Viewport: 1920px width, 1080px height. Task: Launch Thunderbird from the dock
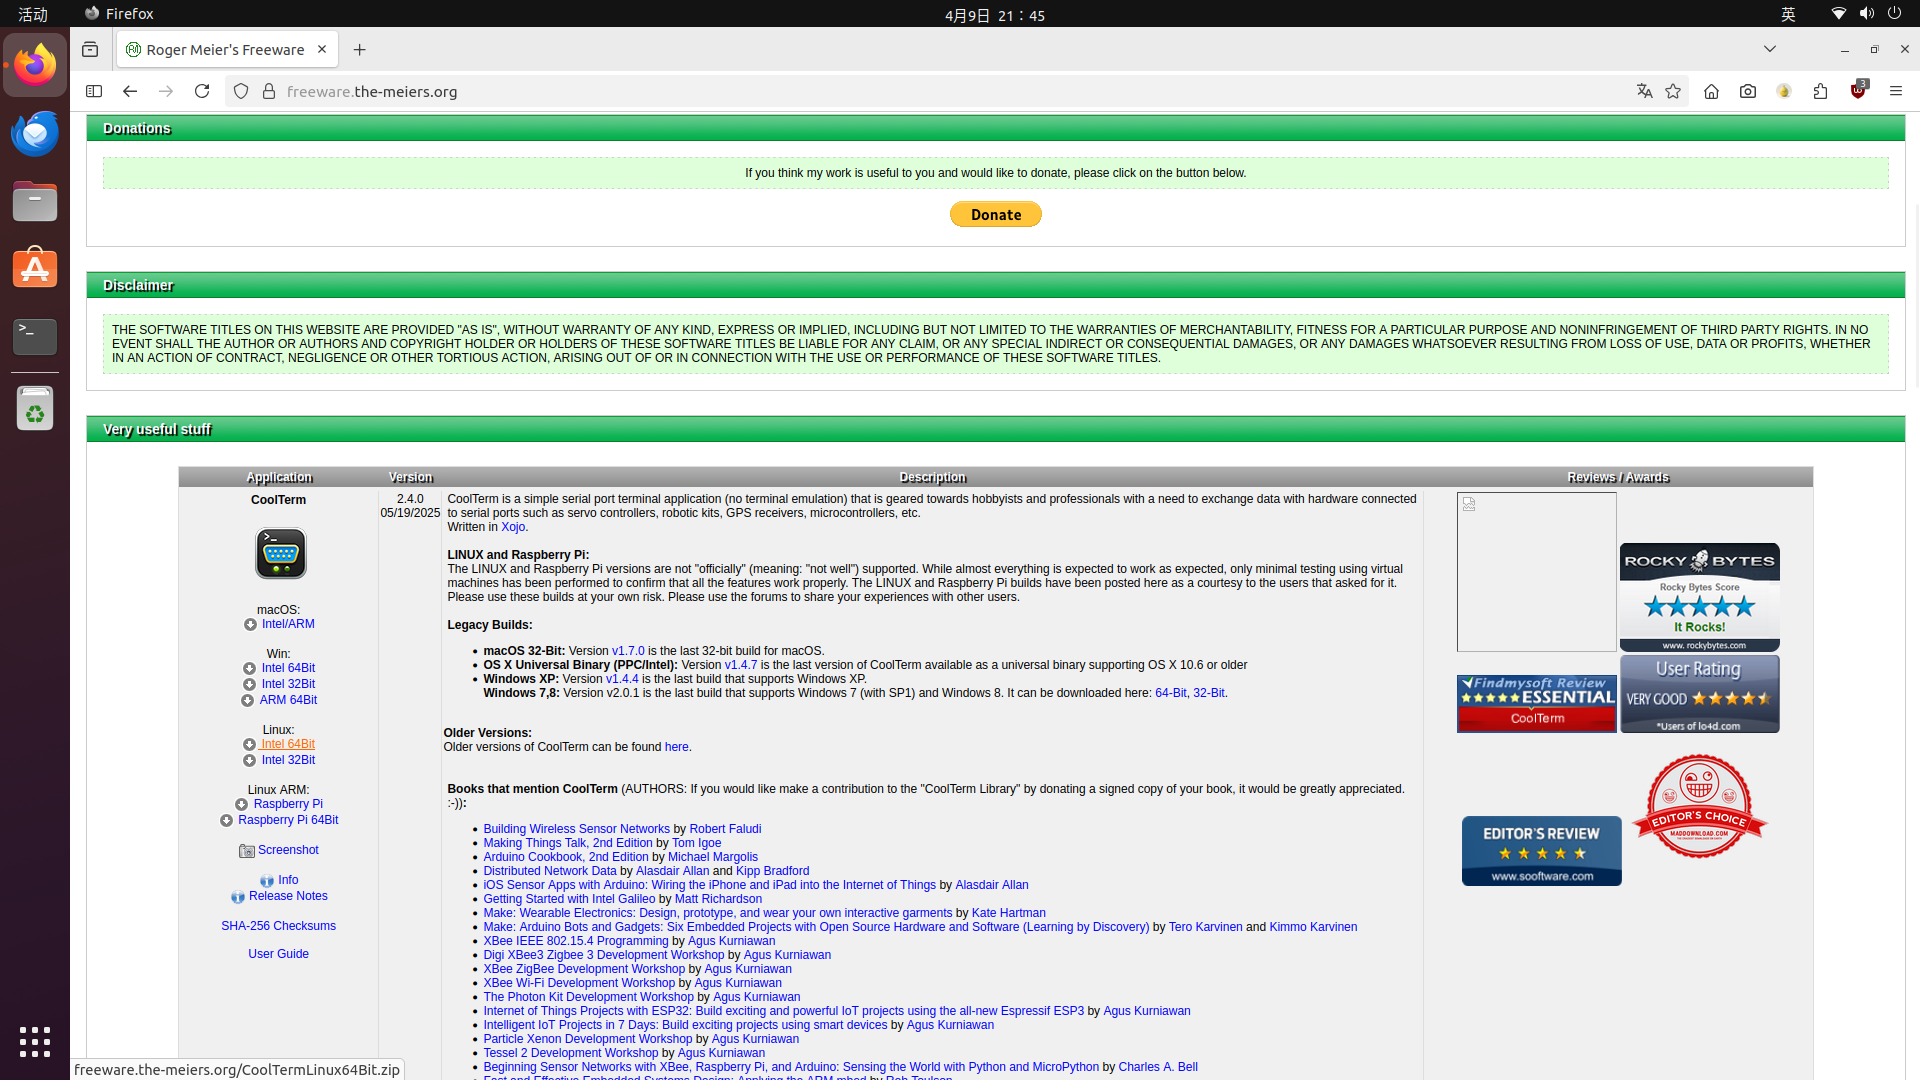35,133
